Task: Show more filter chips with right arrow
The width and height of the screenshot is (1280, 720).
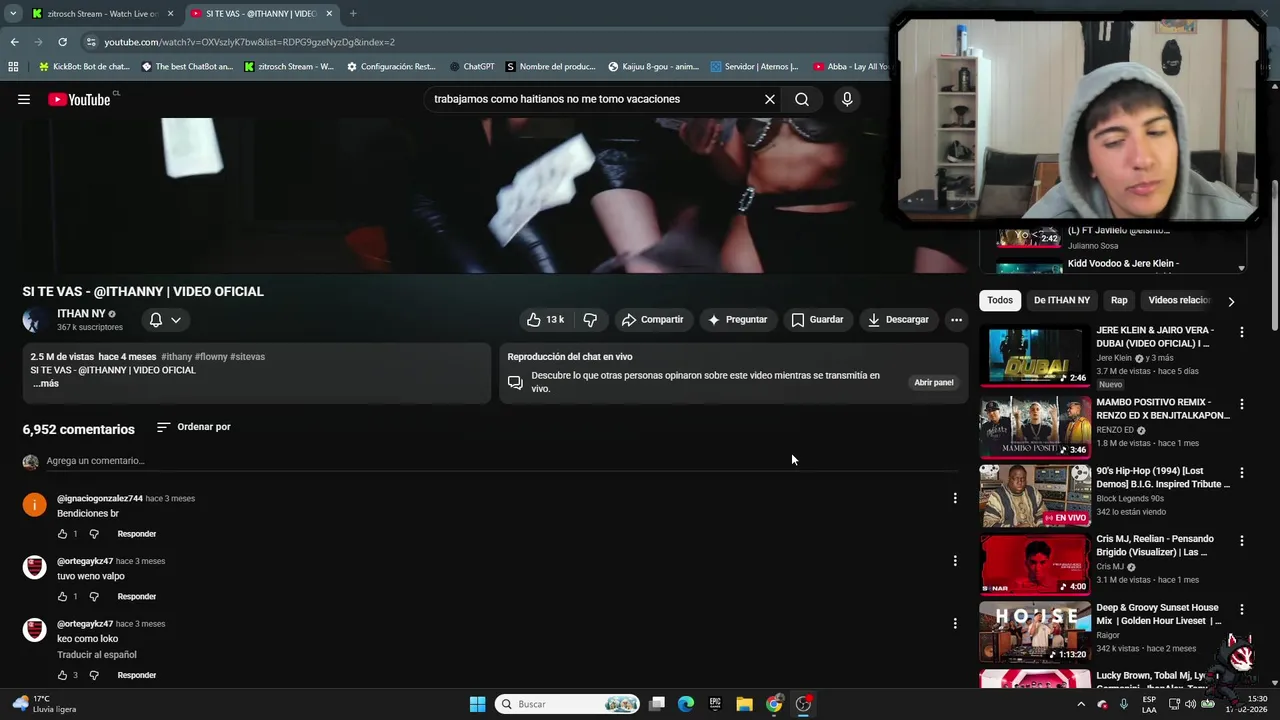Action: pyautogui.click(x=1231, y=301)
